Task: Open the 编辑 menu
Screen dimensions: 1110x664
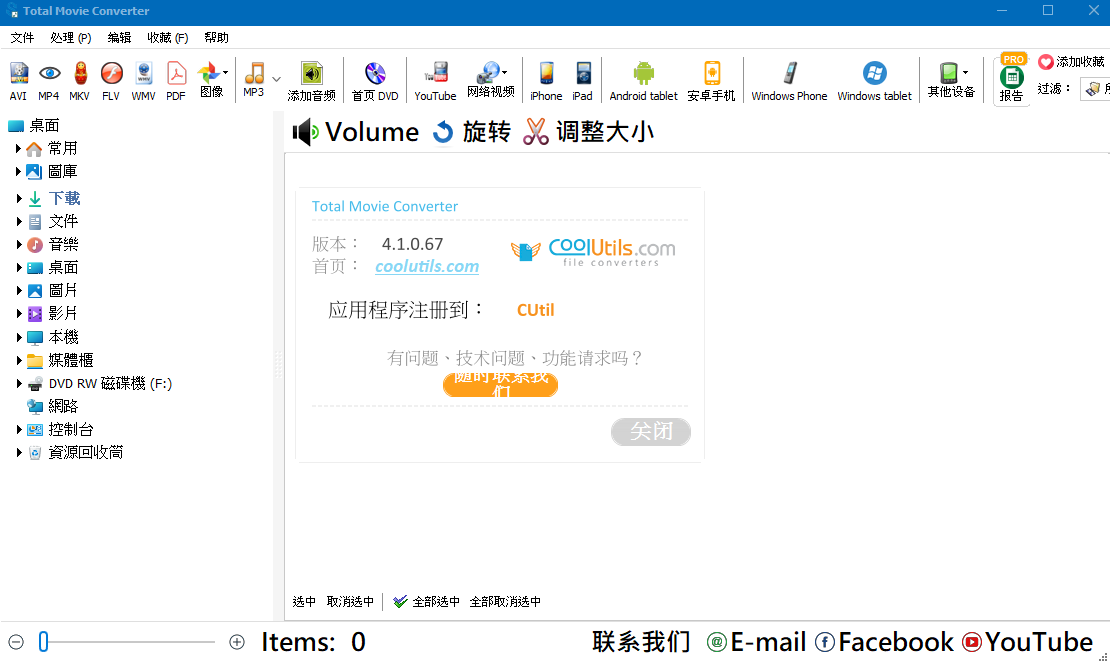Action: pyautogui.click(x=119, y=38)
